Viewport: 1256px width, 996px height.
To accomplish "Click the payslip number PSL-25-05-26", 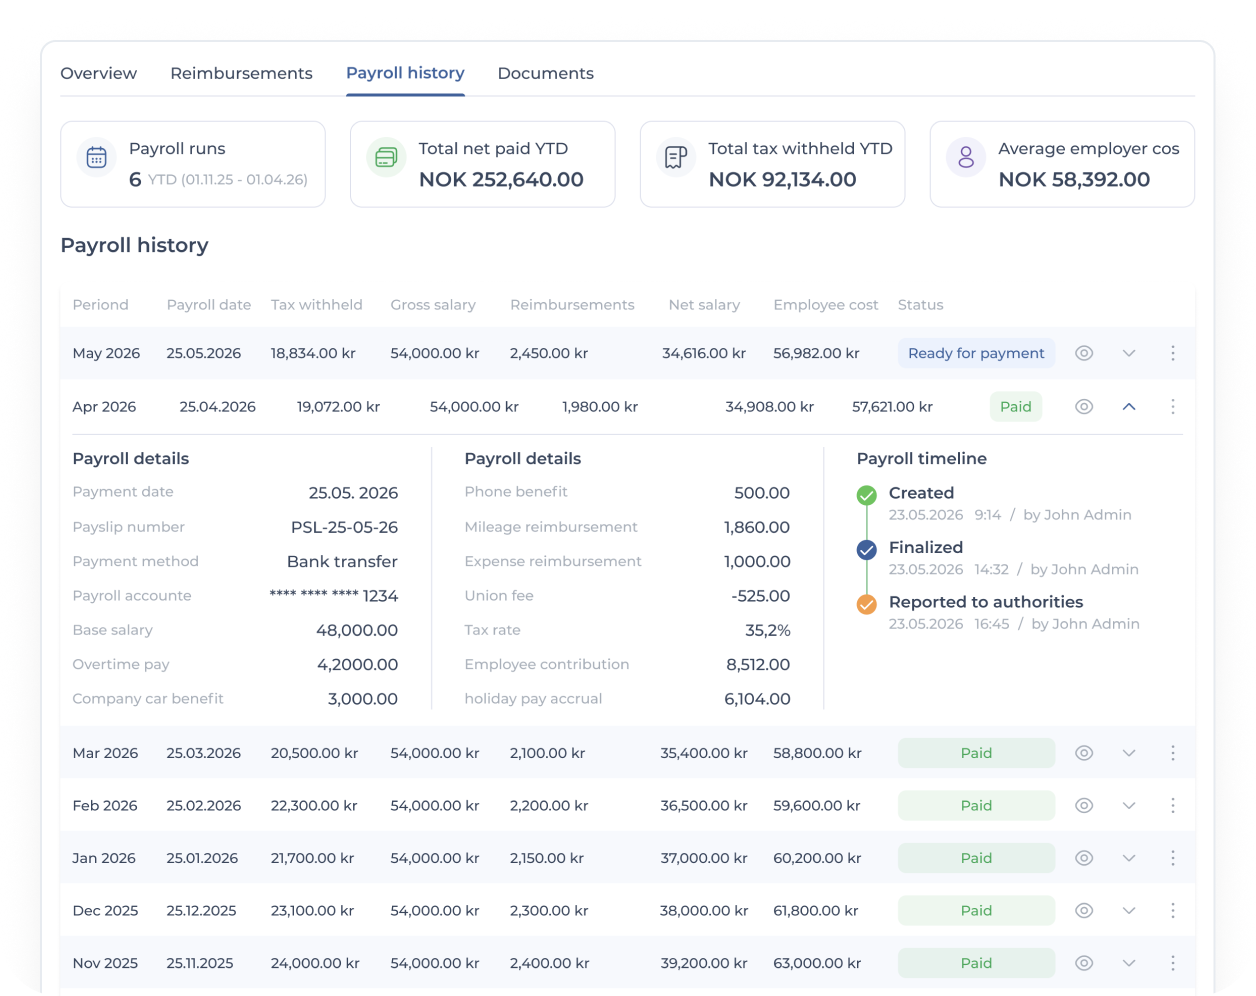I will pyautogui.click(x=344, y=527).
